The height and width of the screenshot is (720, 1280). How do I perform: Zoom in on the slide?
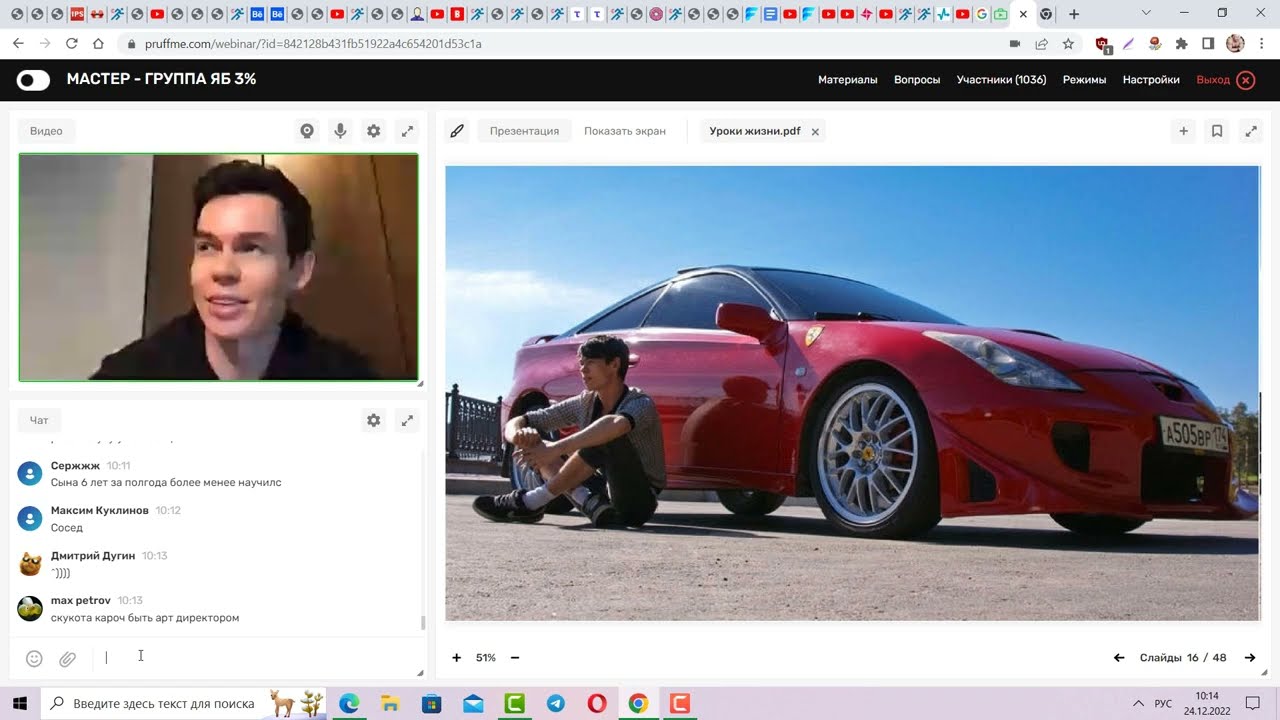coord(457,658)
